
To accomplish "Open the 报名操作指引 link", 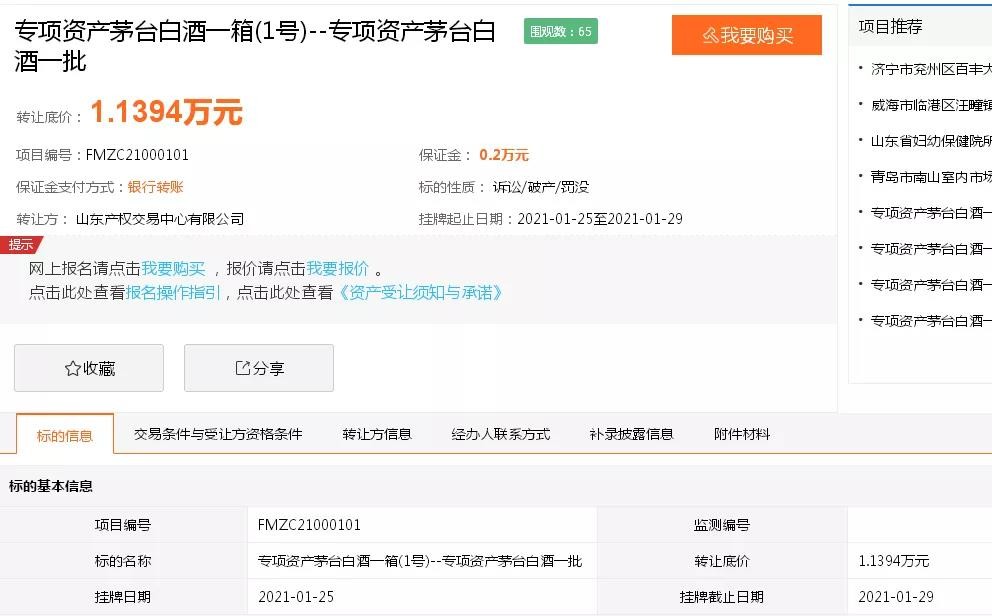I will click(173, 293).
